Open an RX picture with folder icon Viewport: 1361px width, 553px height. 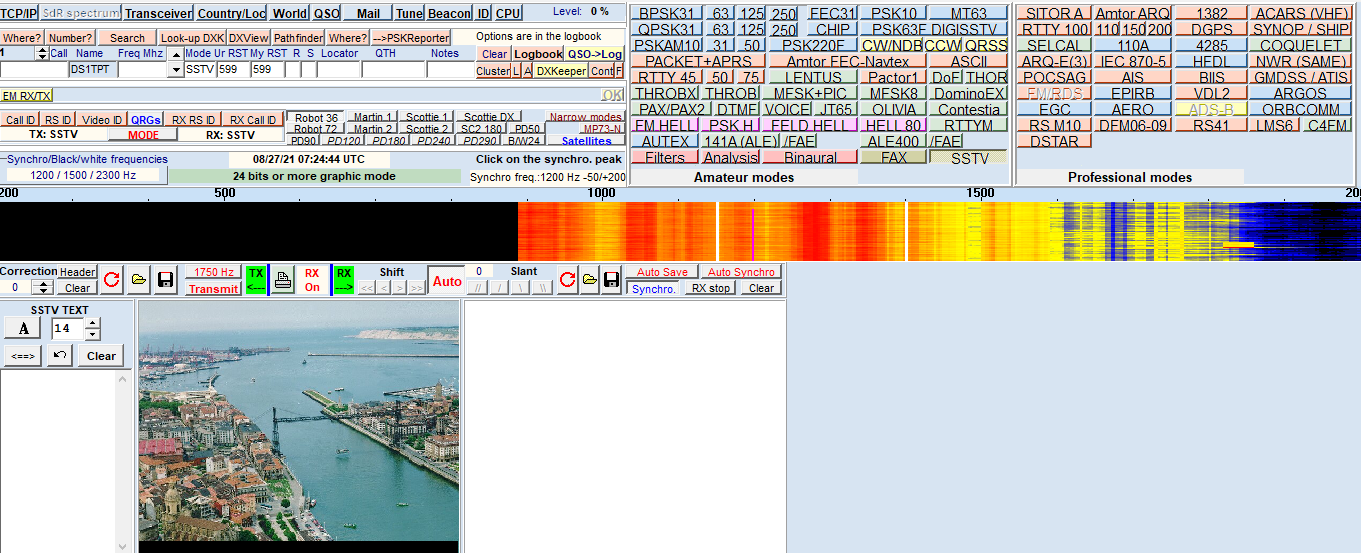590,280
